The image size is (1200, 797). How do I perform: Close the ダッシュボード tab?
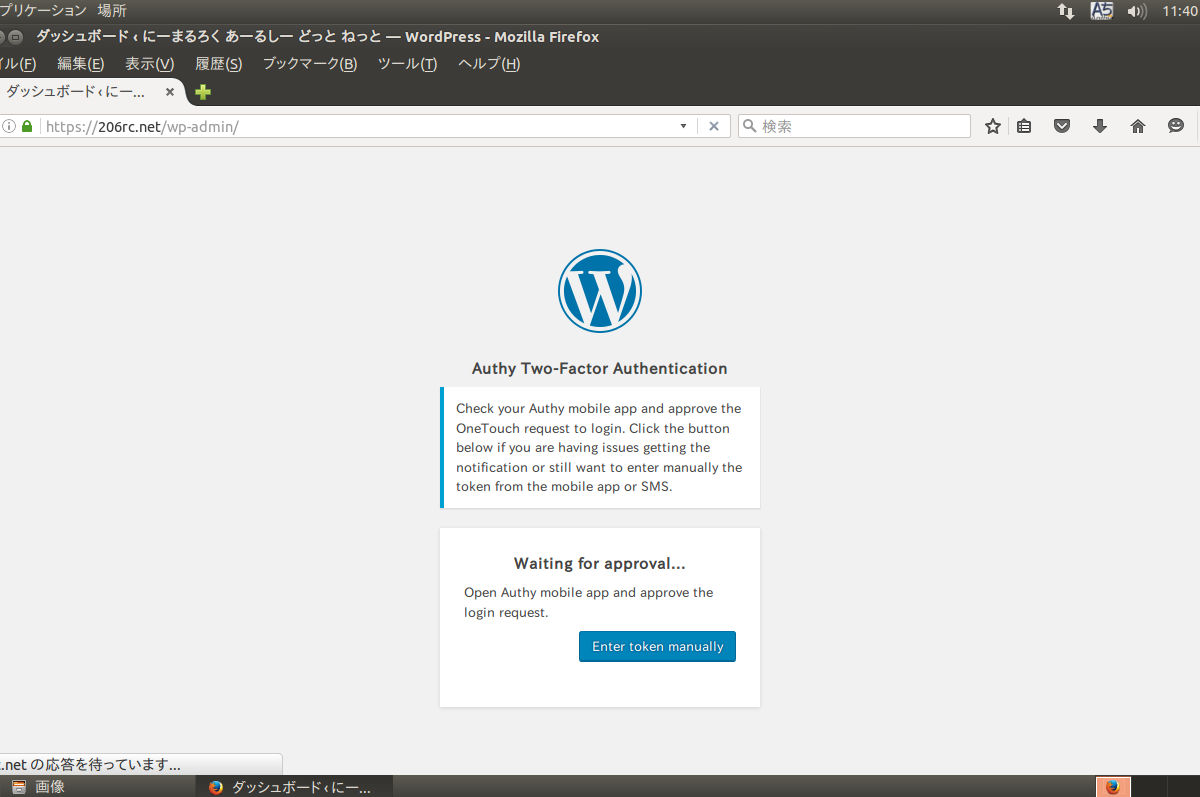coord(170,91)
